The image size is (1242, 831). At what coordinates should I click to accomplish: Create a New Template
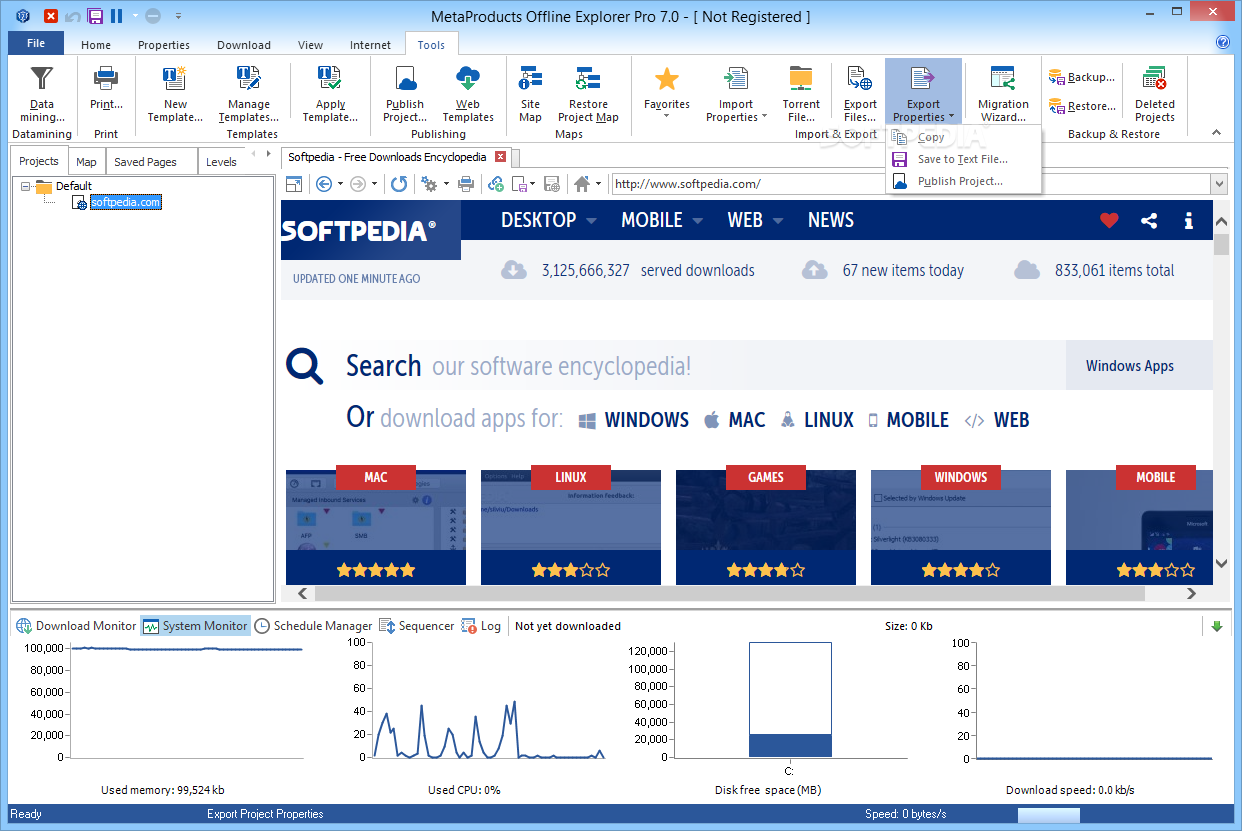coord(175,93)
